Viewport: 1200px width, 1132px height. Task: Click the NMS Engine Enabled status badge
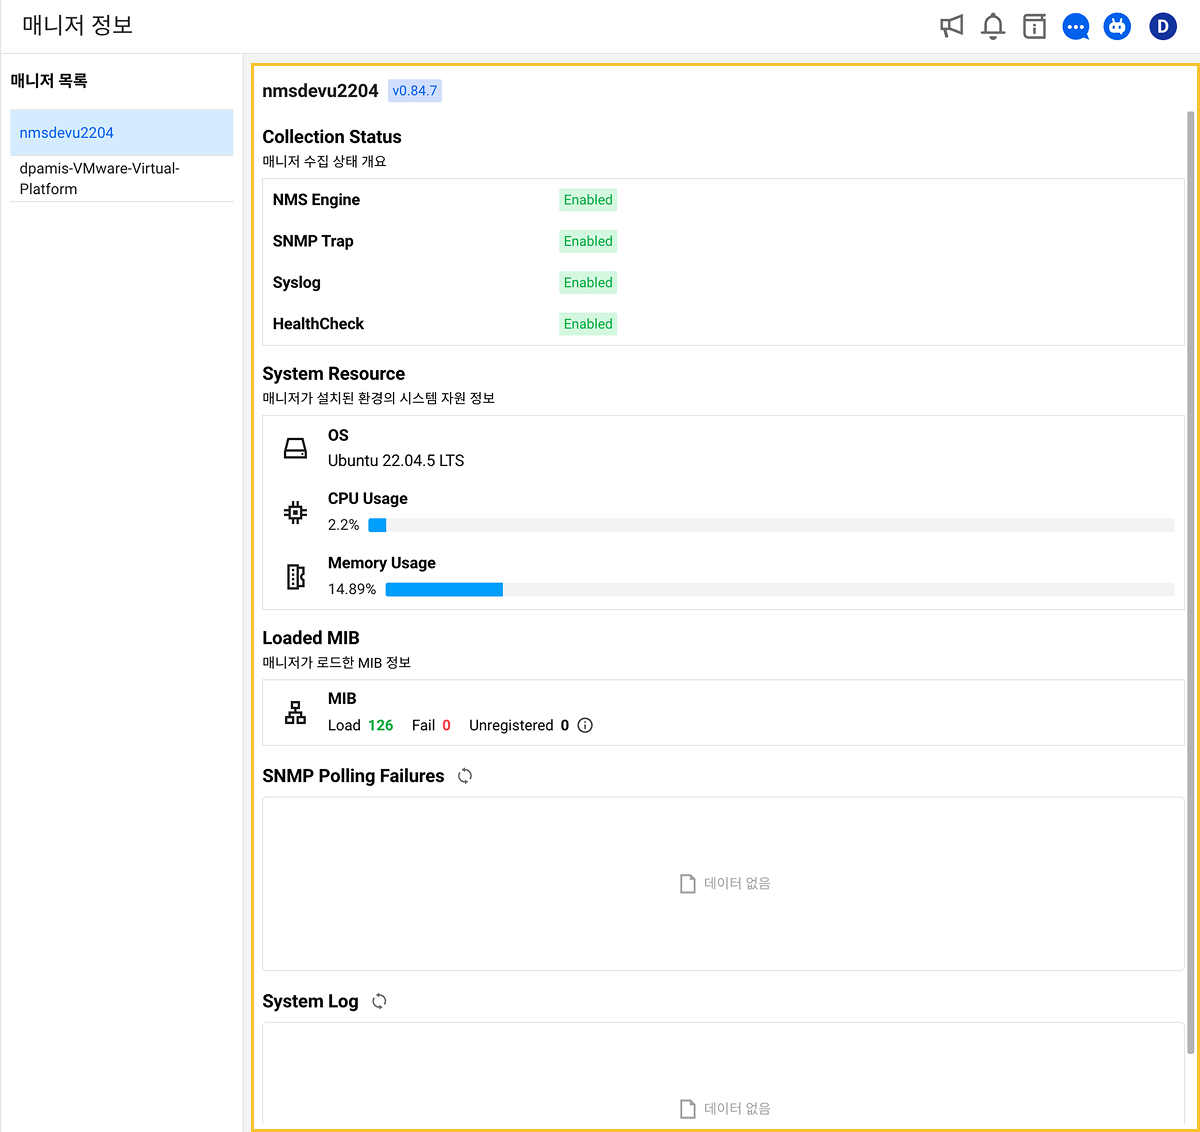coord(588,200)
